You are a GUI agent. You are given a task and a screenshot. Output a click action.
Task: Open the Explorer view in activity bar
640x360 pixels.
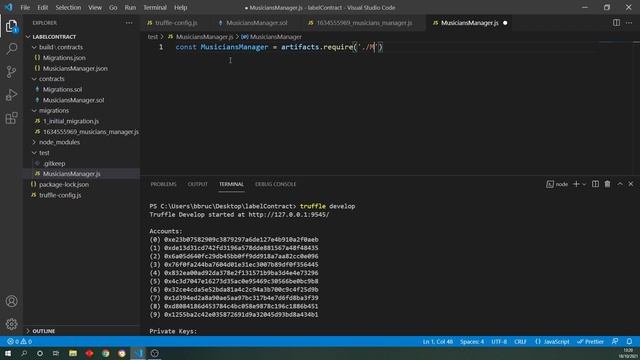coord(11,26)
